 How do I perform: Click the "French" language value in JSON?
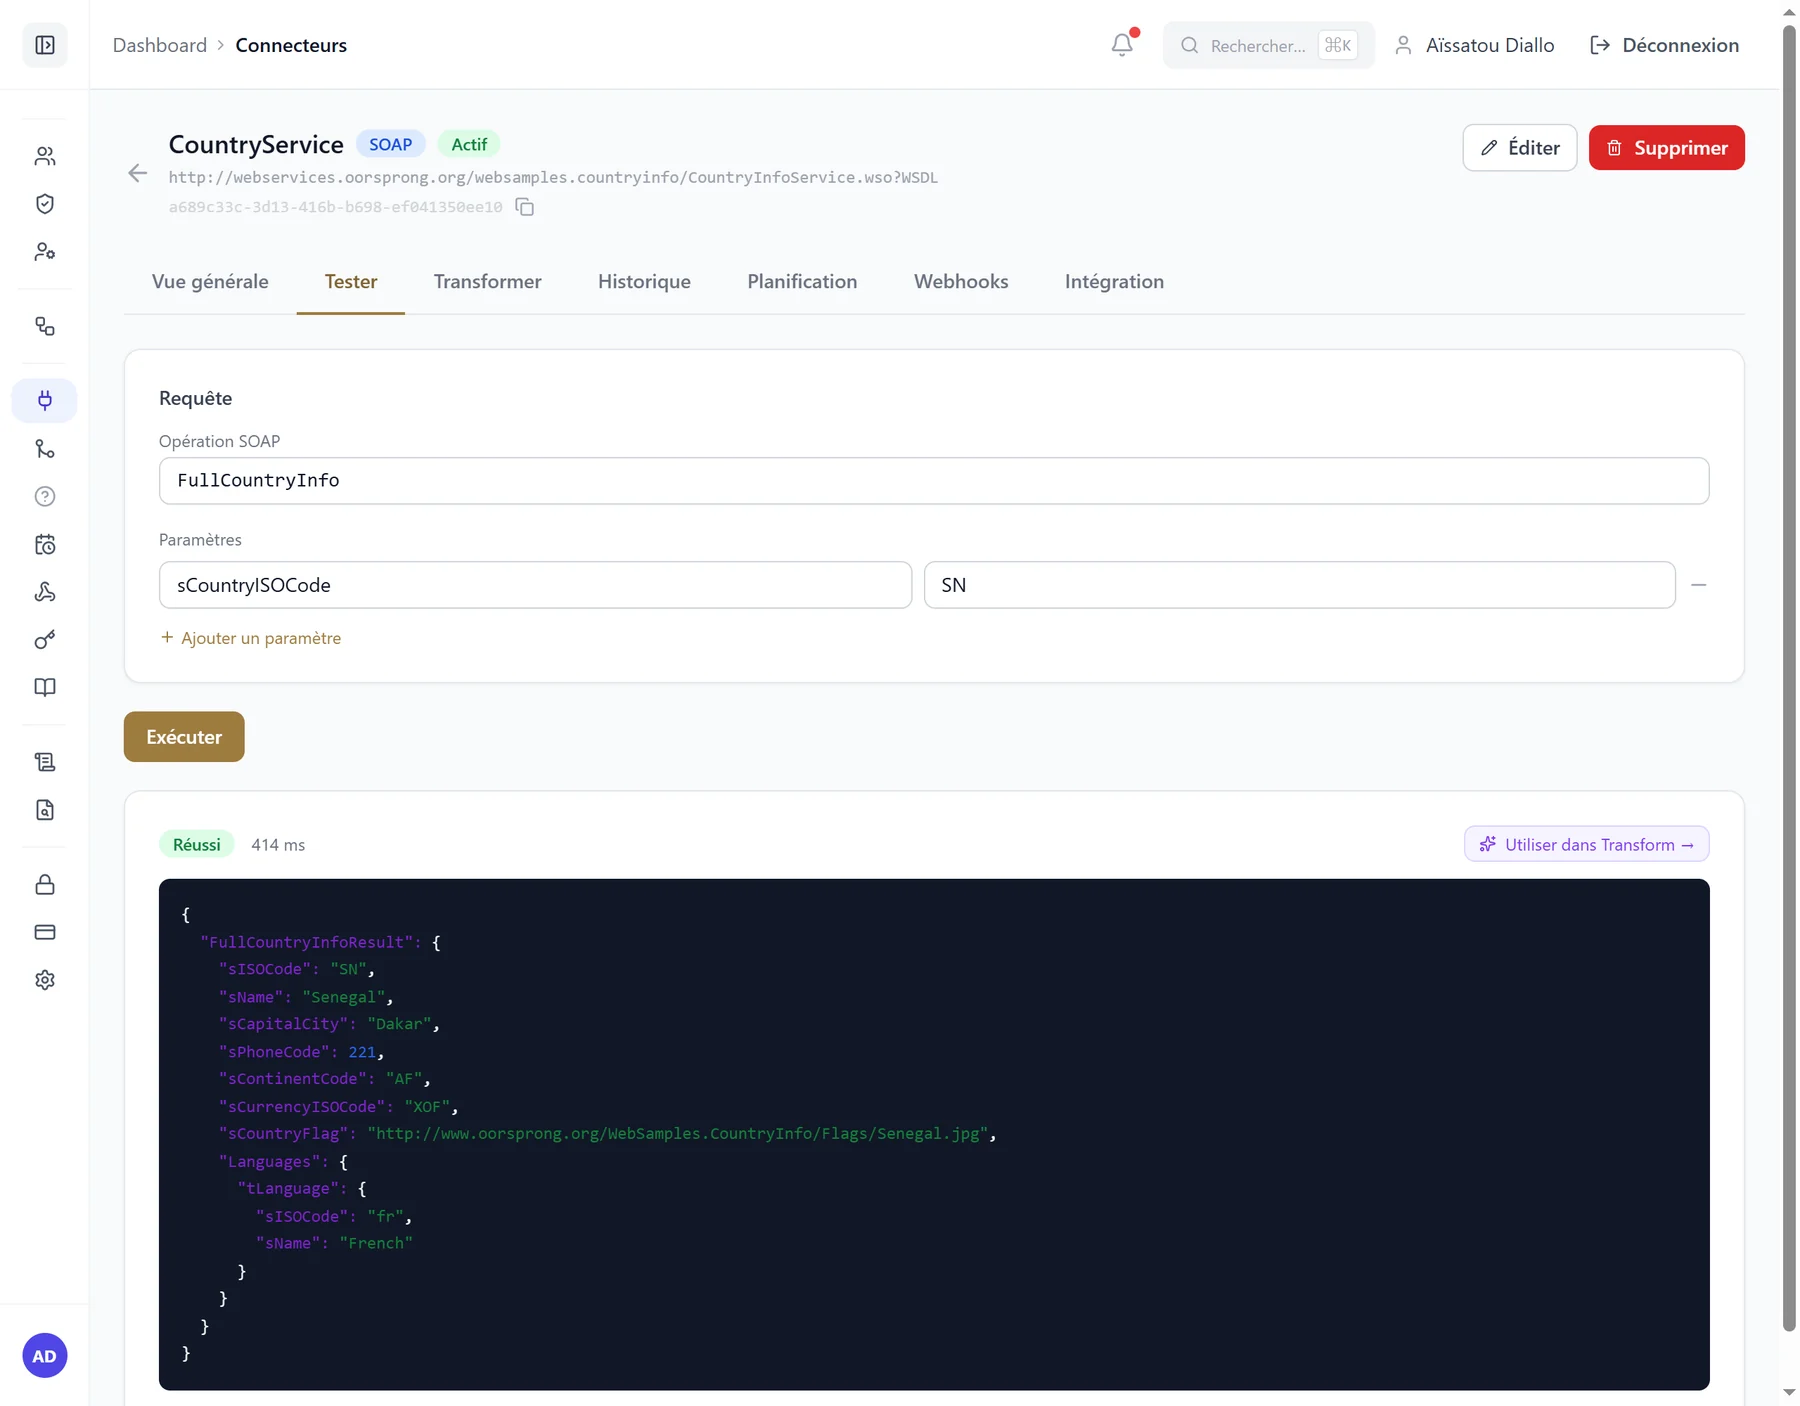(x=376, y=1243)
